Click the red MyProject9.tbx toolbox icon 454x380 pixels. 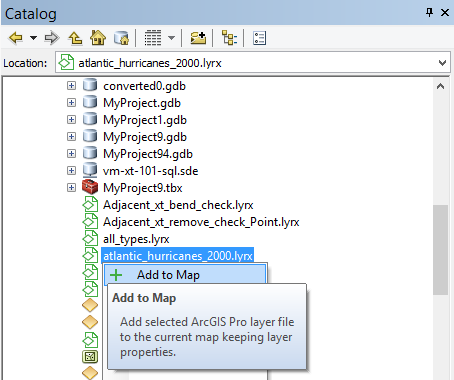pyautogui.click(x=90, y=187)
